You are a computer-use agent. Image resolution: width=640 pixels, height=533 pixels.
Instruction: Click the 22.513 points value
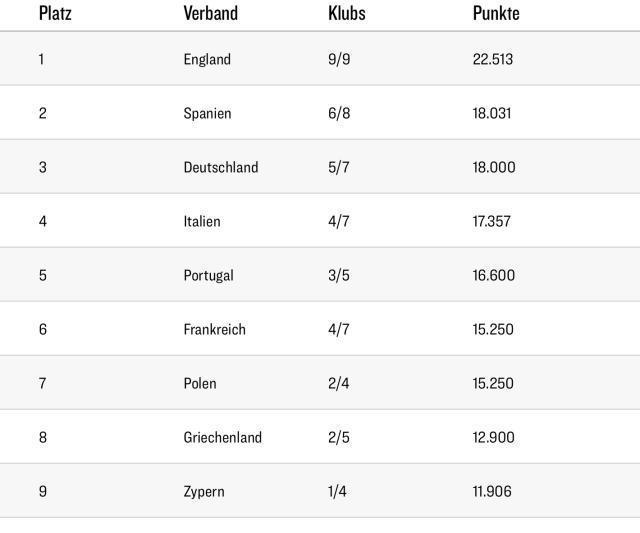(x=493, y=59)
